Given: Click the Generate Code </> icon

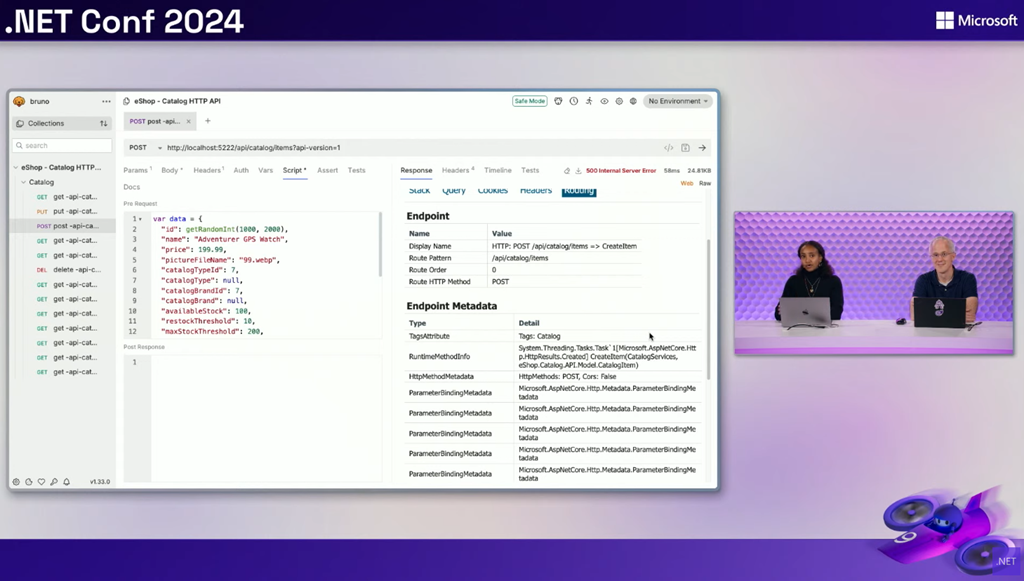Looking at the screenshot, I should (x=668, y=148).
